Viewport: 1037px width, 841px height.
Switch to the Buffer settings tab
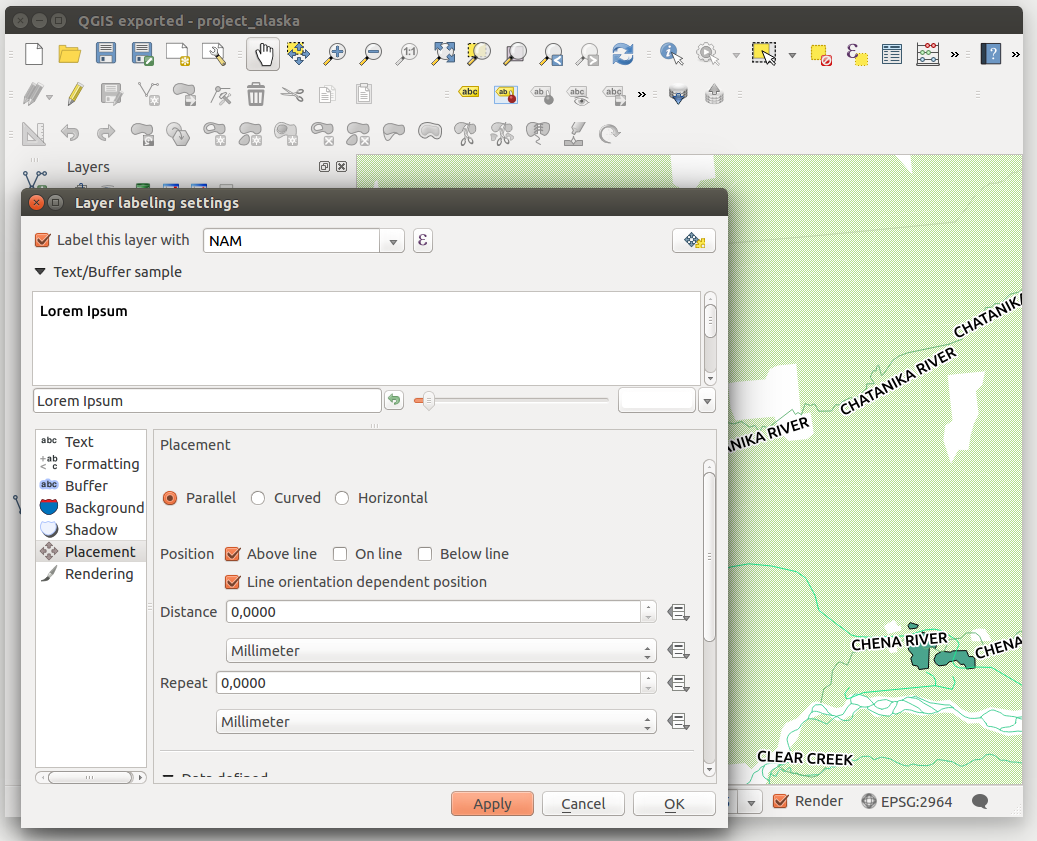click(x=86, y=486)
